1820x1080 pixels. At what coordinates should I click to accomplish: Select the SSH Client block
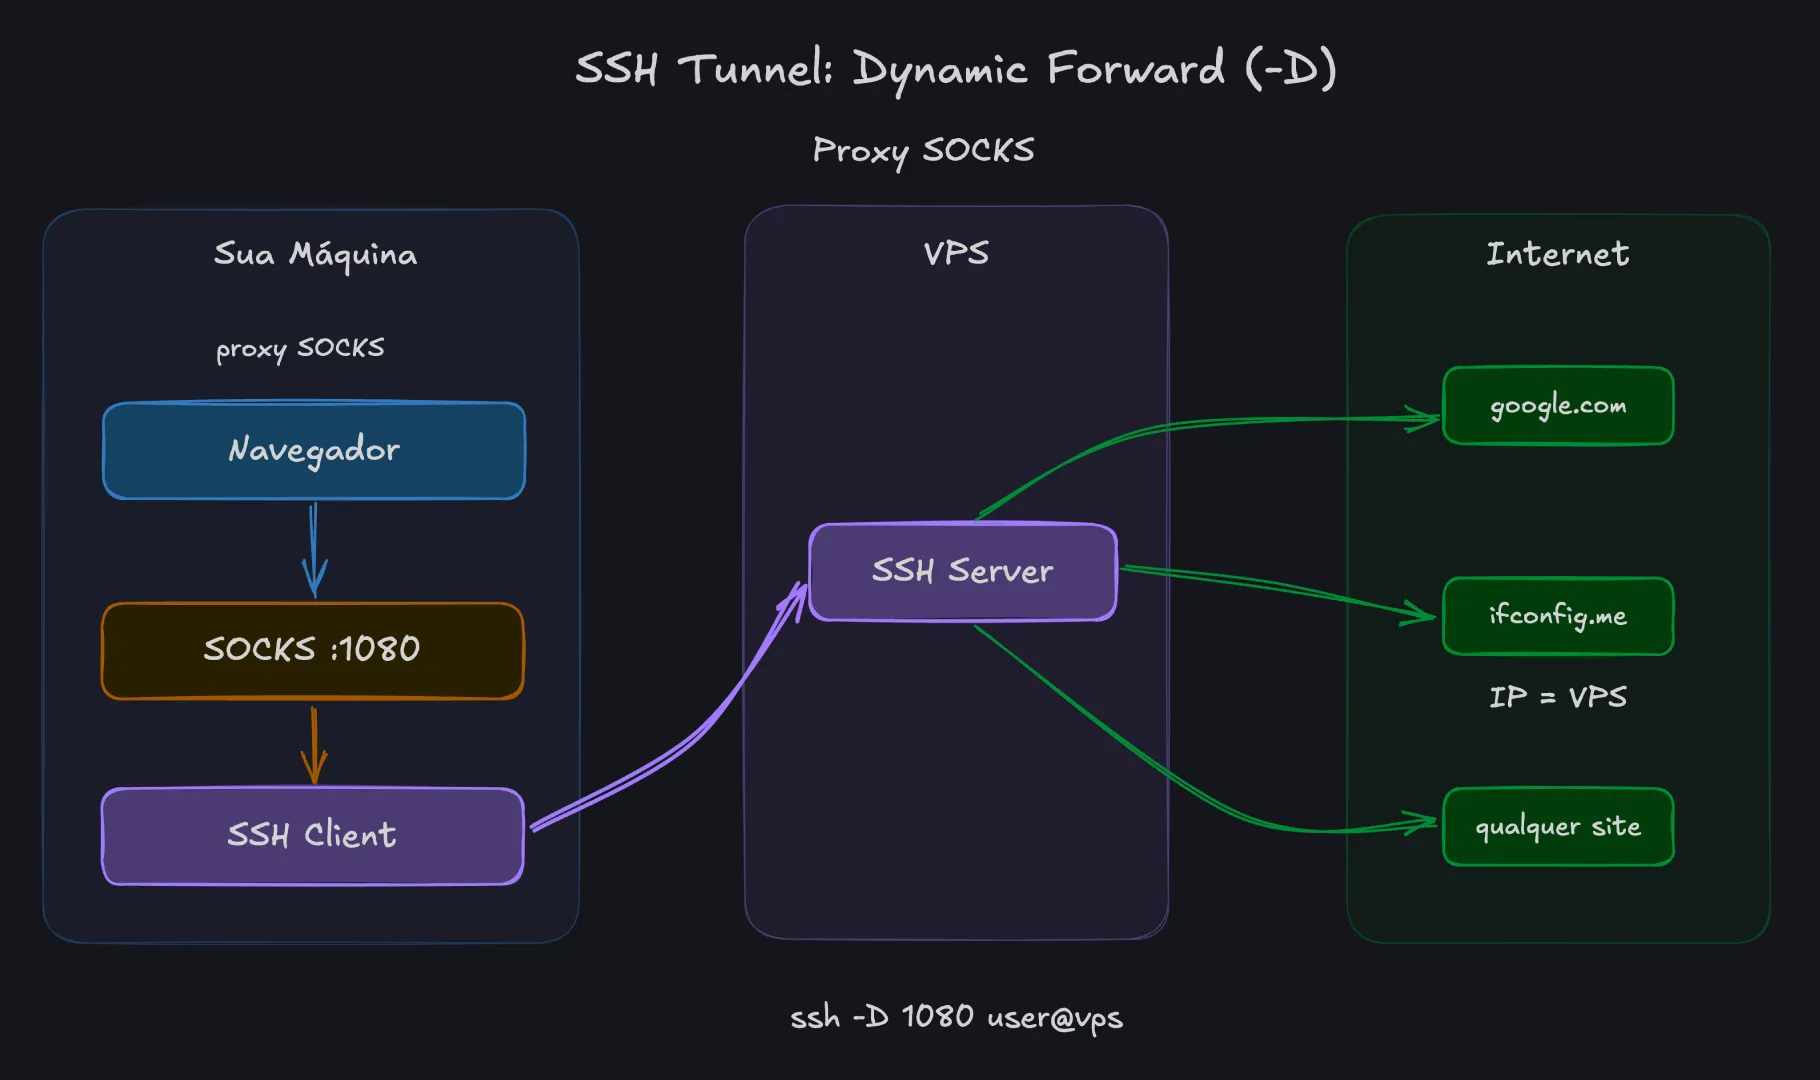pos(313,836)
